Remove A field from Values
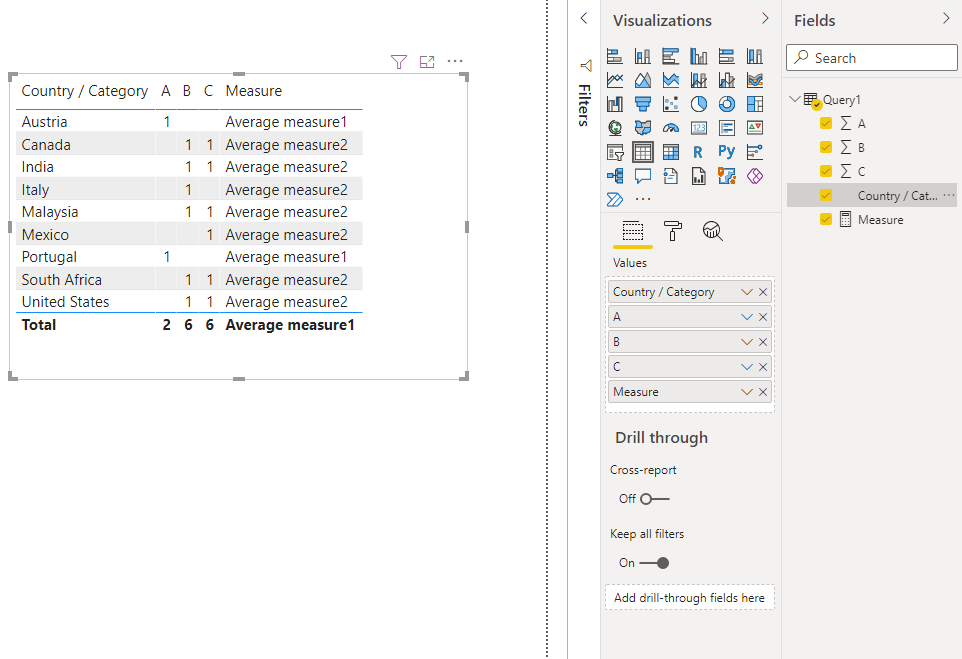 click(763, 317)
